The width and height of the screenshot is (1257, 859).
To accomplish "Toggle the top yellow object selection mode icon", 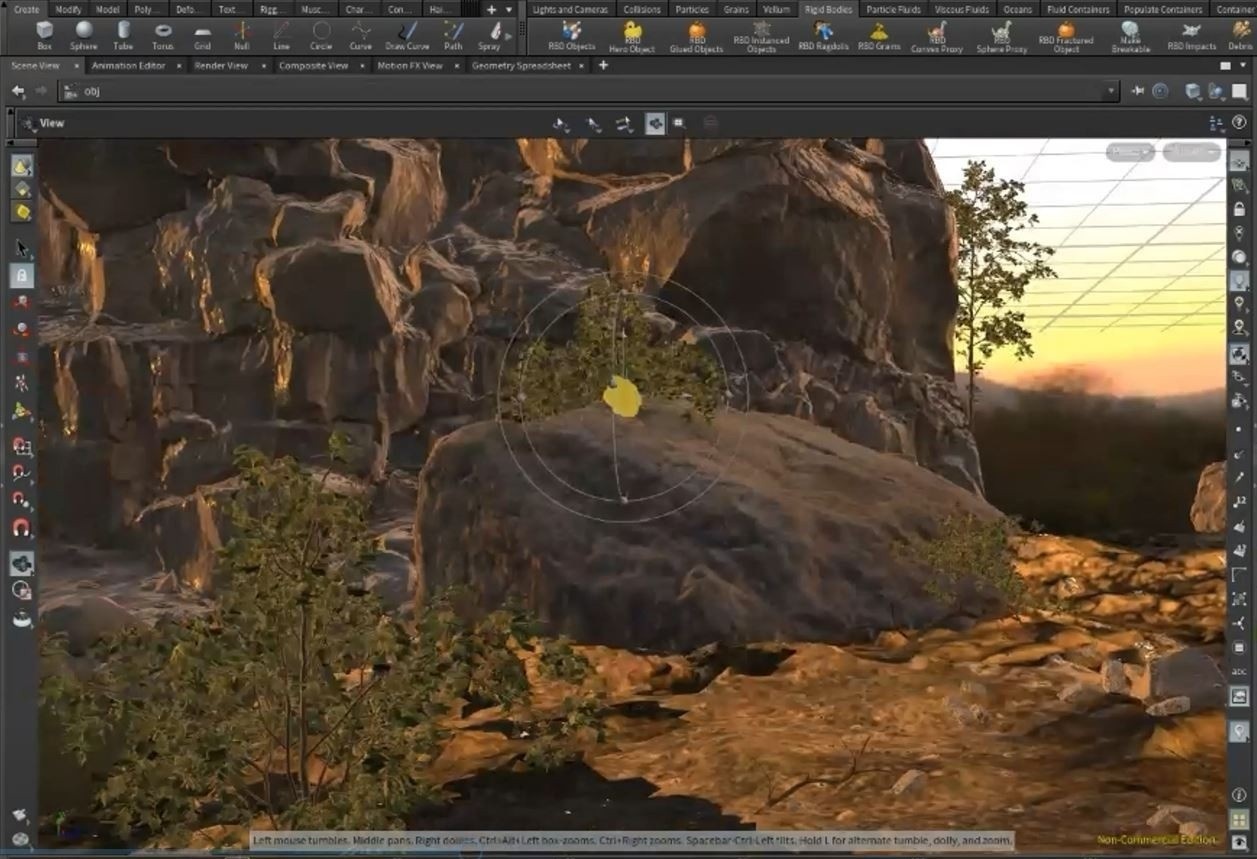I will click(22, 166).
